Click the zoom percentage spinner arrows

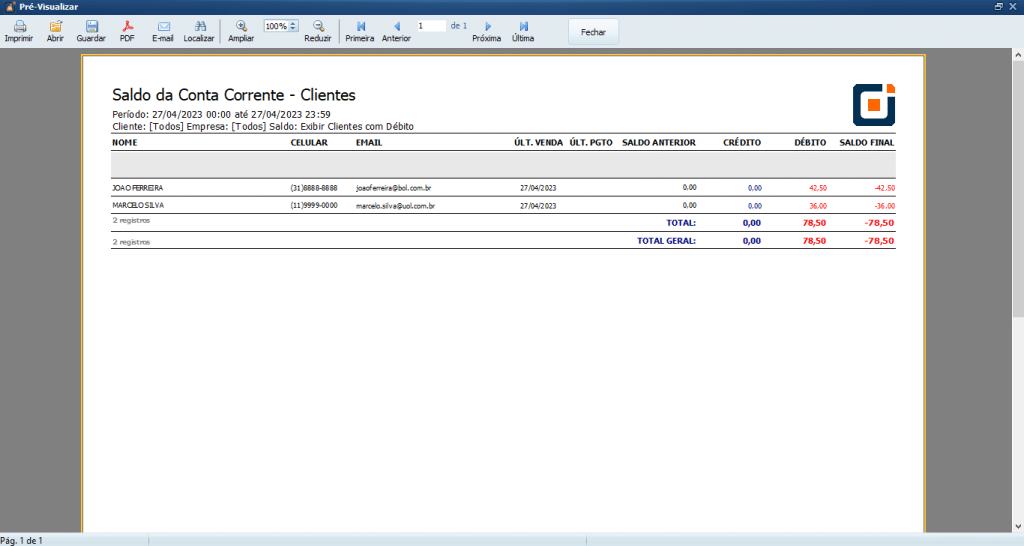coord(293,26)
